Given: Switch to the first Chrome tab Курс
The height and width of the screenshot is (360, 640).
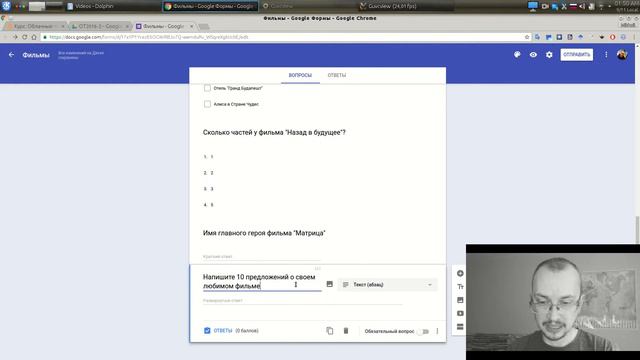Looking at the screenshot, I should (x=36, y=26).
